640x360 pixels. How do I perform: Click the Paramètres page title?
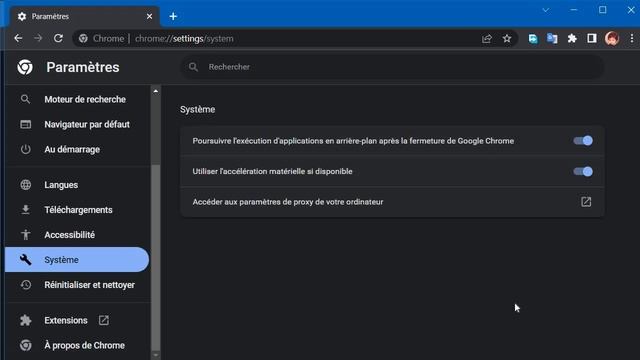[x=83, y=67]
